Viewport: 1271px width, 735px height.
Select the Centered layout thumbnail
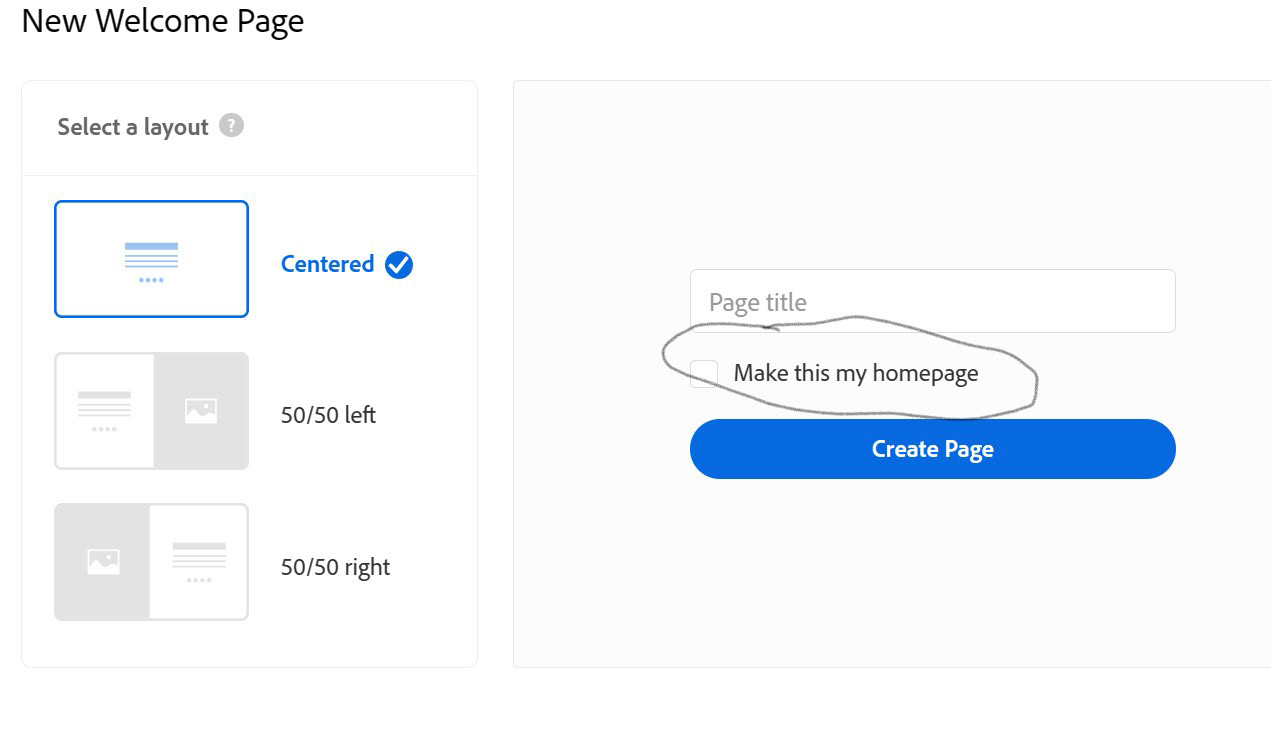151,259
